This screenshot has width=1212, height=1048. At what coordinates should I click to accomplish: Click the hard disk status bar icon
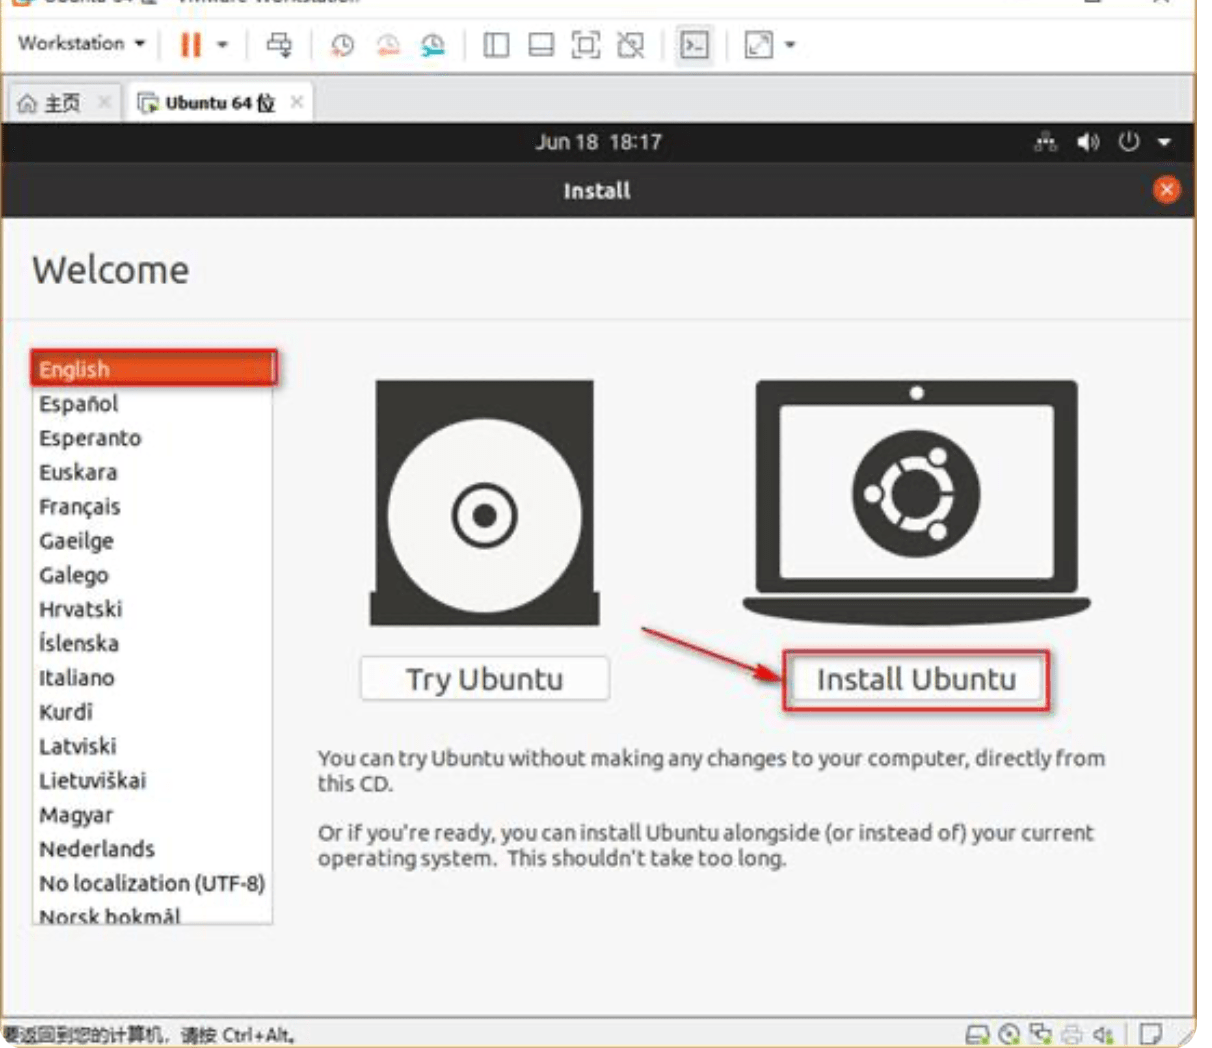pos(977,1035)
